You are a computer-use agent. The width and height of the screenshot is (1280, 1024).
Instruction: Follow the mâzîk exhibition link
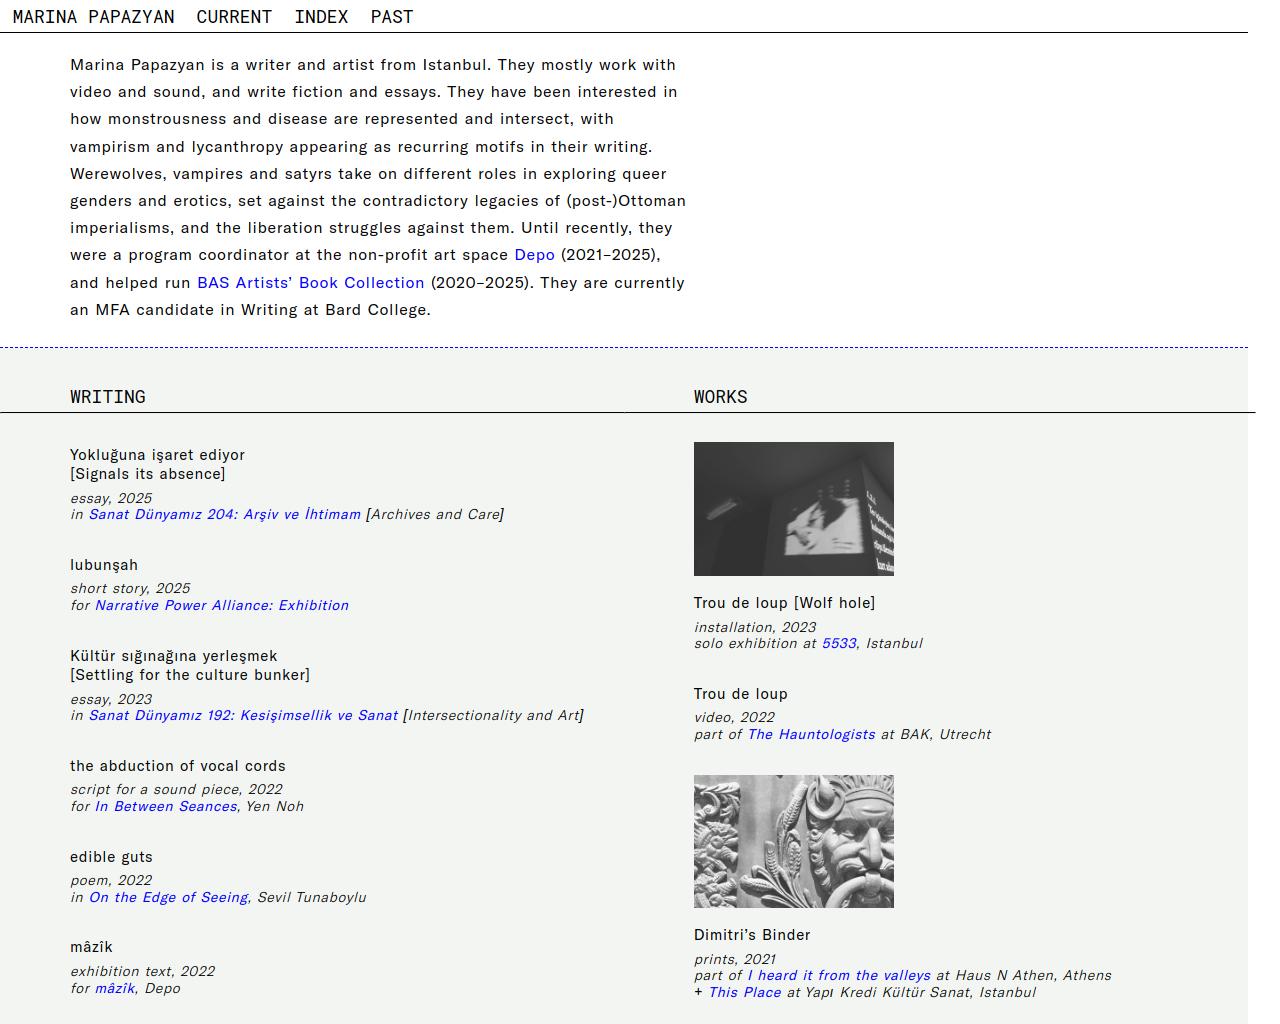tap(114, 989)
